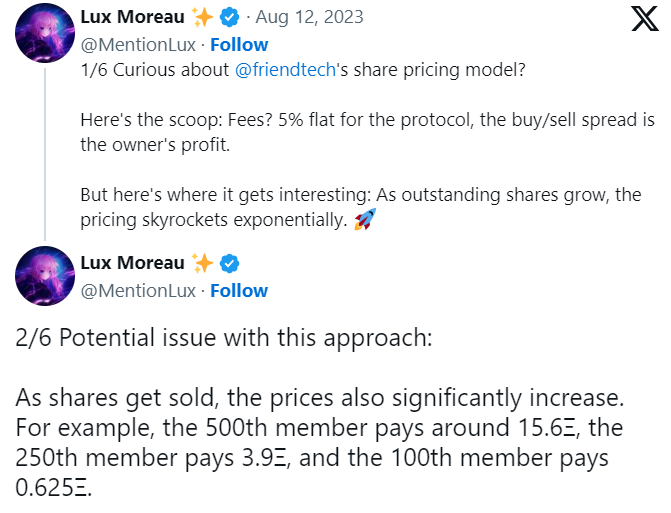This screenshot has height=513, width=671.
Task: Open the Aug 12, 2023 timestamp link
Action: point(309,17)
